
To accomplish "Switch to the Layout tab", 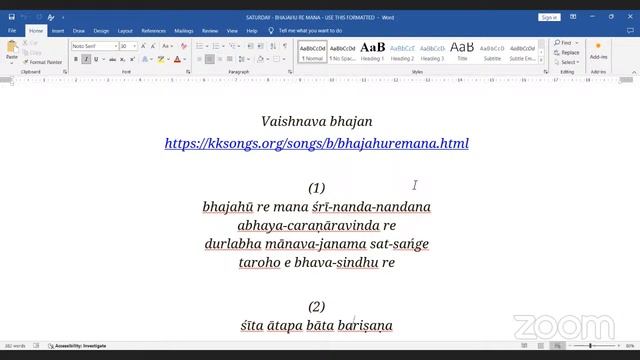I will pyautogui.click(x=125, y=31).
